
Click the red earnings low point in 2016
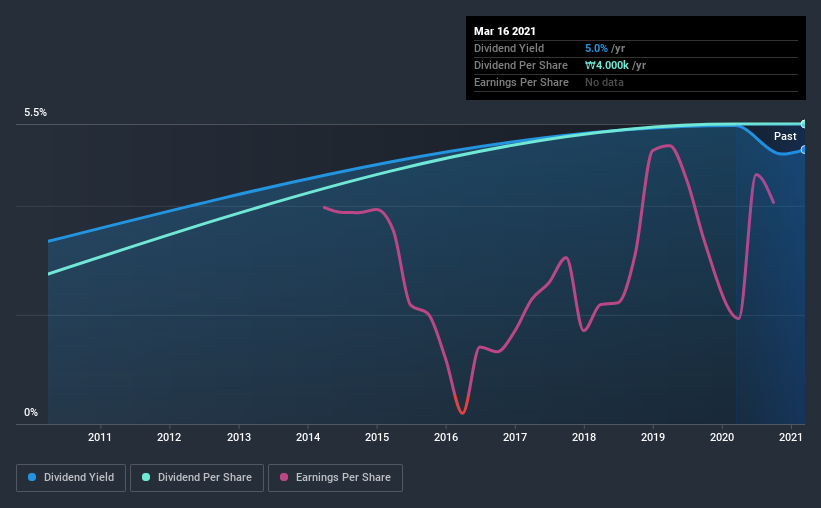pos(462,412)
